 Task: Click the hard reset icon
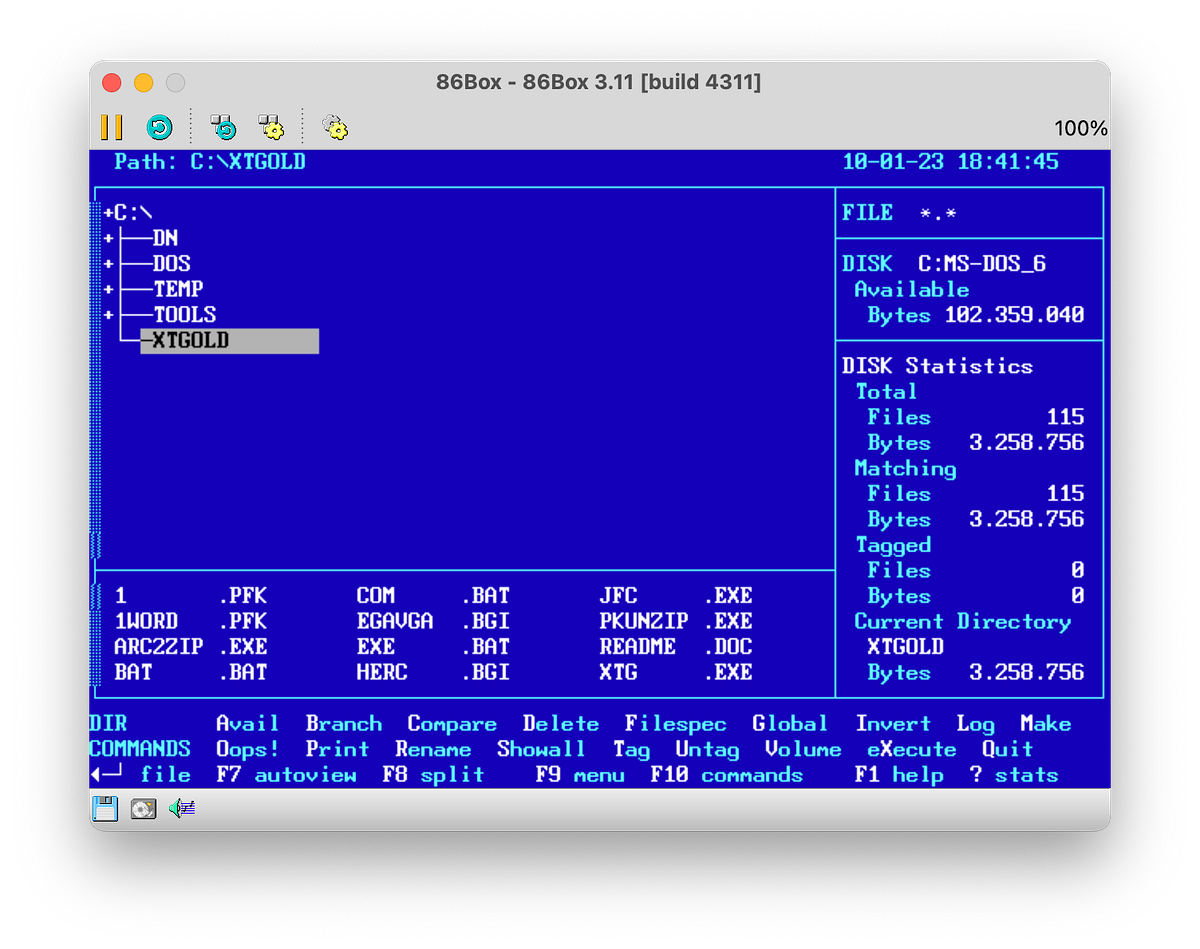[160, 126]
